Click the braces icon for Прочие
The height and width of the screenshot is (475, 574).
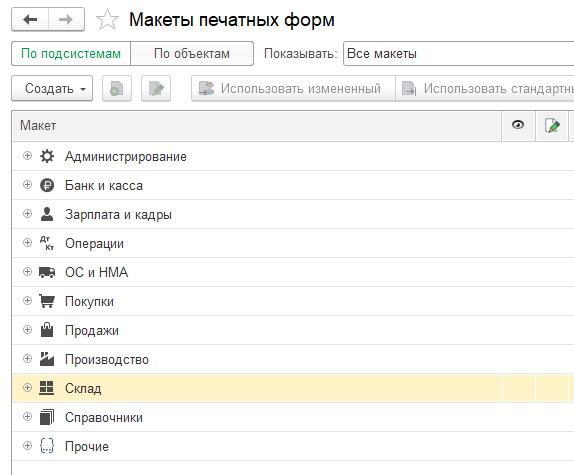[47, 446]
